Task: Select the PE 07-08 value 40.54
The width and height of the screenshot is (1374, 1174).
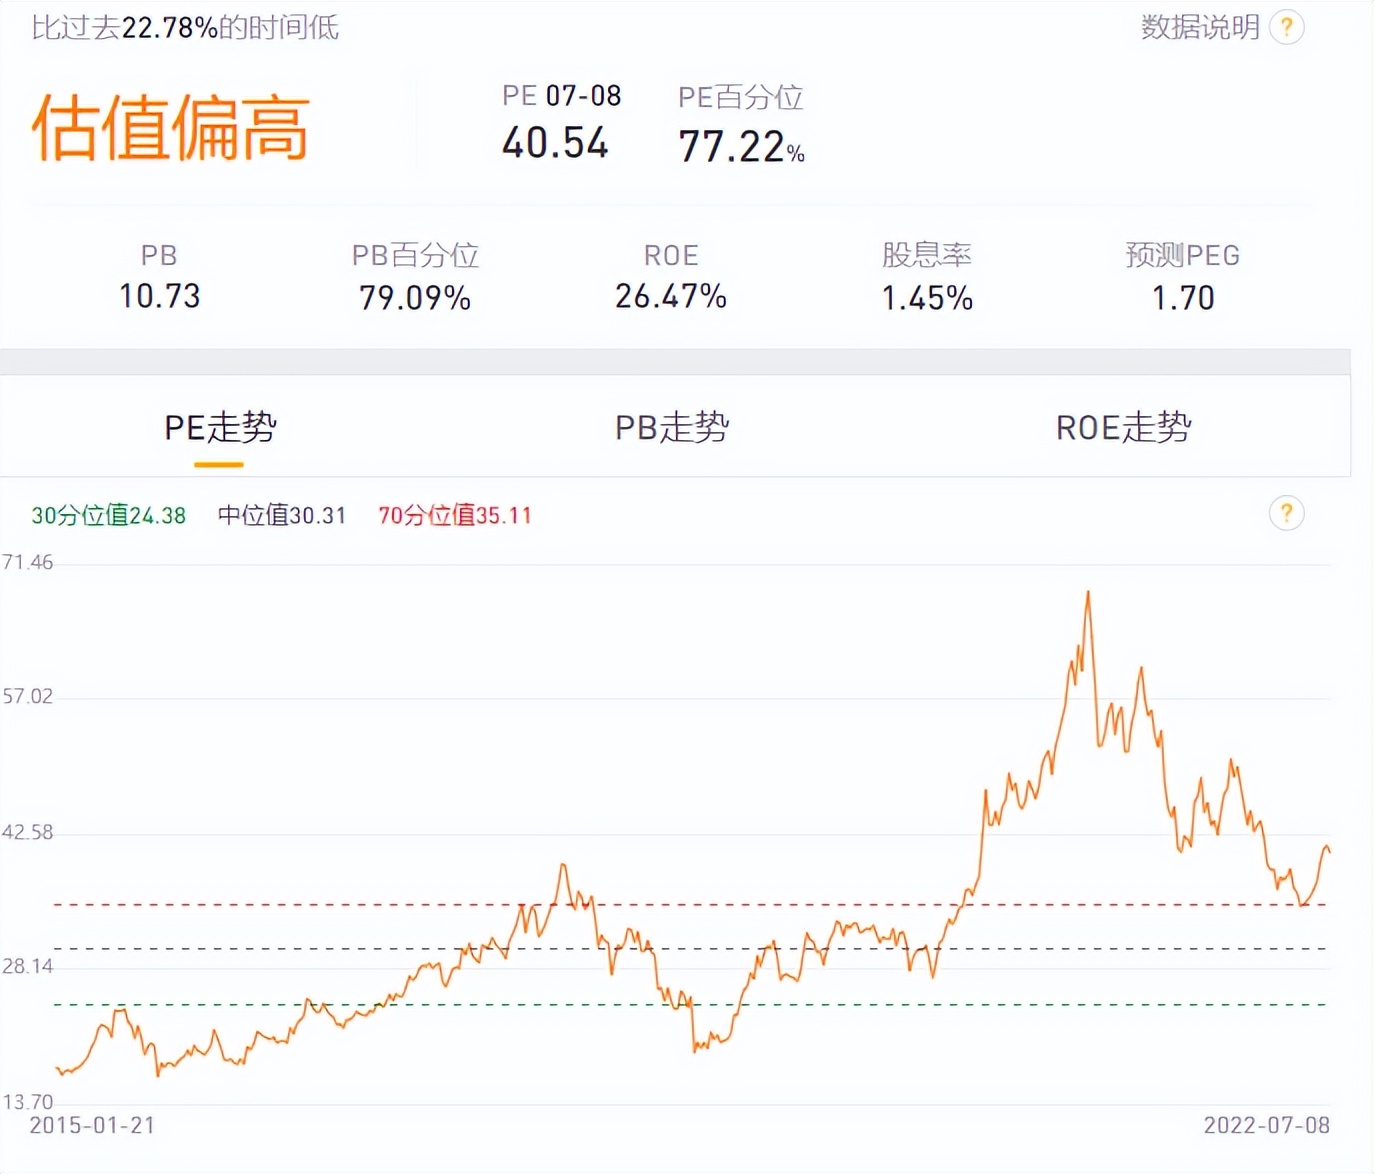Action: (x=556, y=143)
